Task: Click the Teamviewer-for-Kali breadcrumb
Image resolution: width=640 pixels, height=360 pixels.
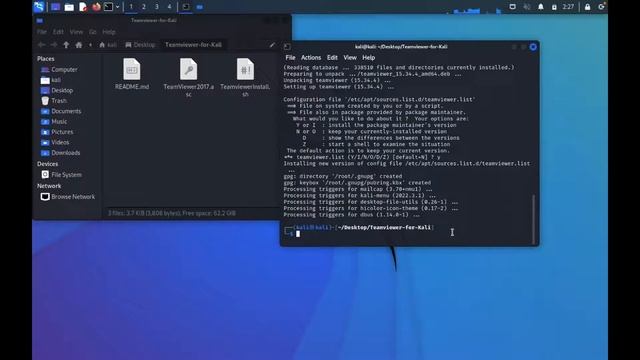Action: coord(193,45)
